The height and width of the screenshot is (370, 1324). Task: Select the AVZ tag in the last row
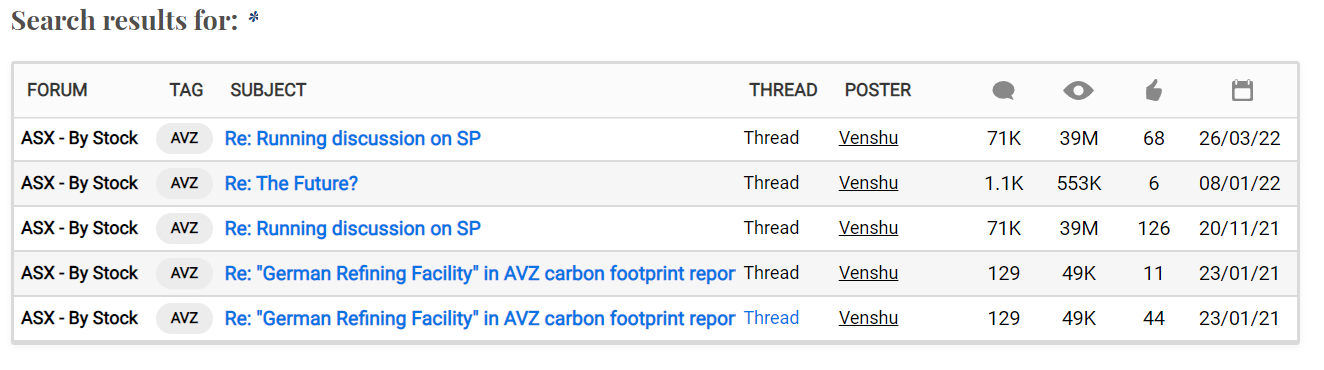tap(184, 318)
